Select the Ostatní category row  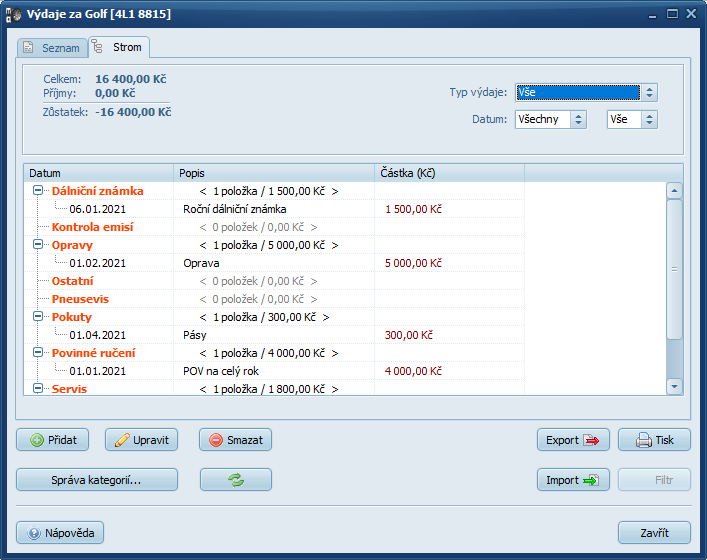coord(274,281)
